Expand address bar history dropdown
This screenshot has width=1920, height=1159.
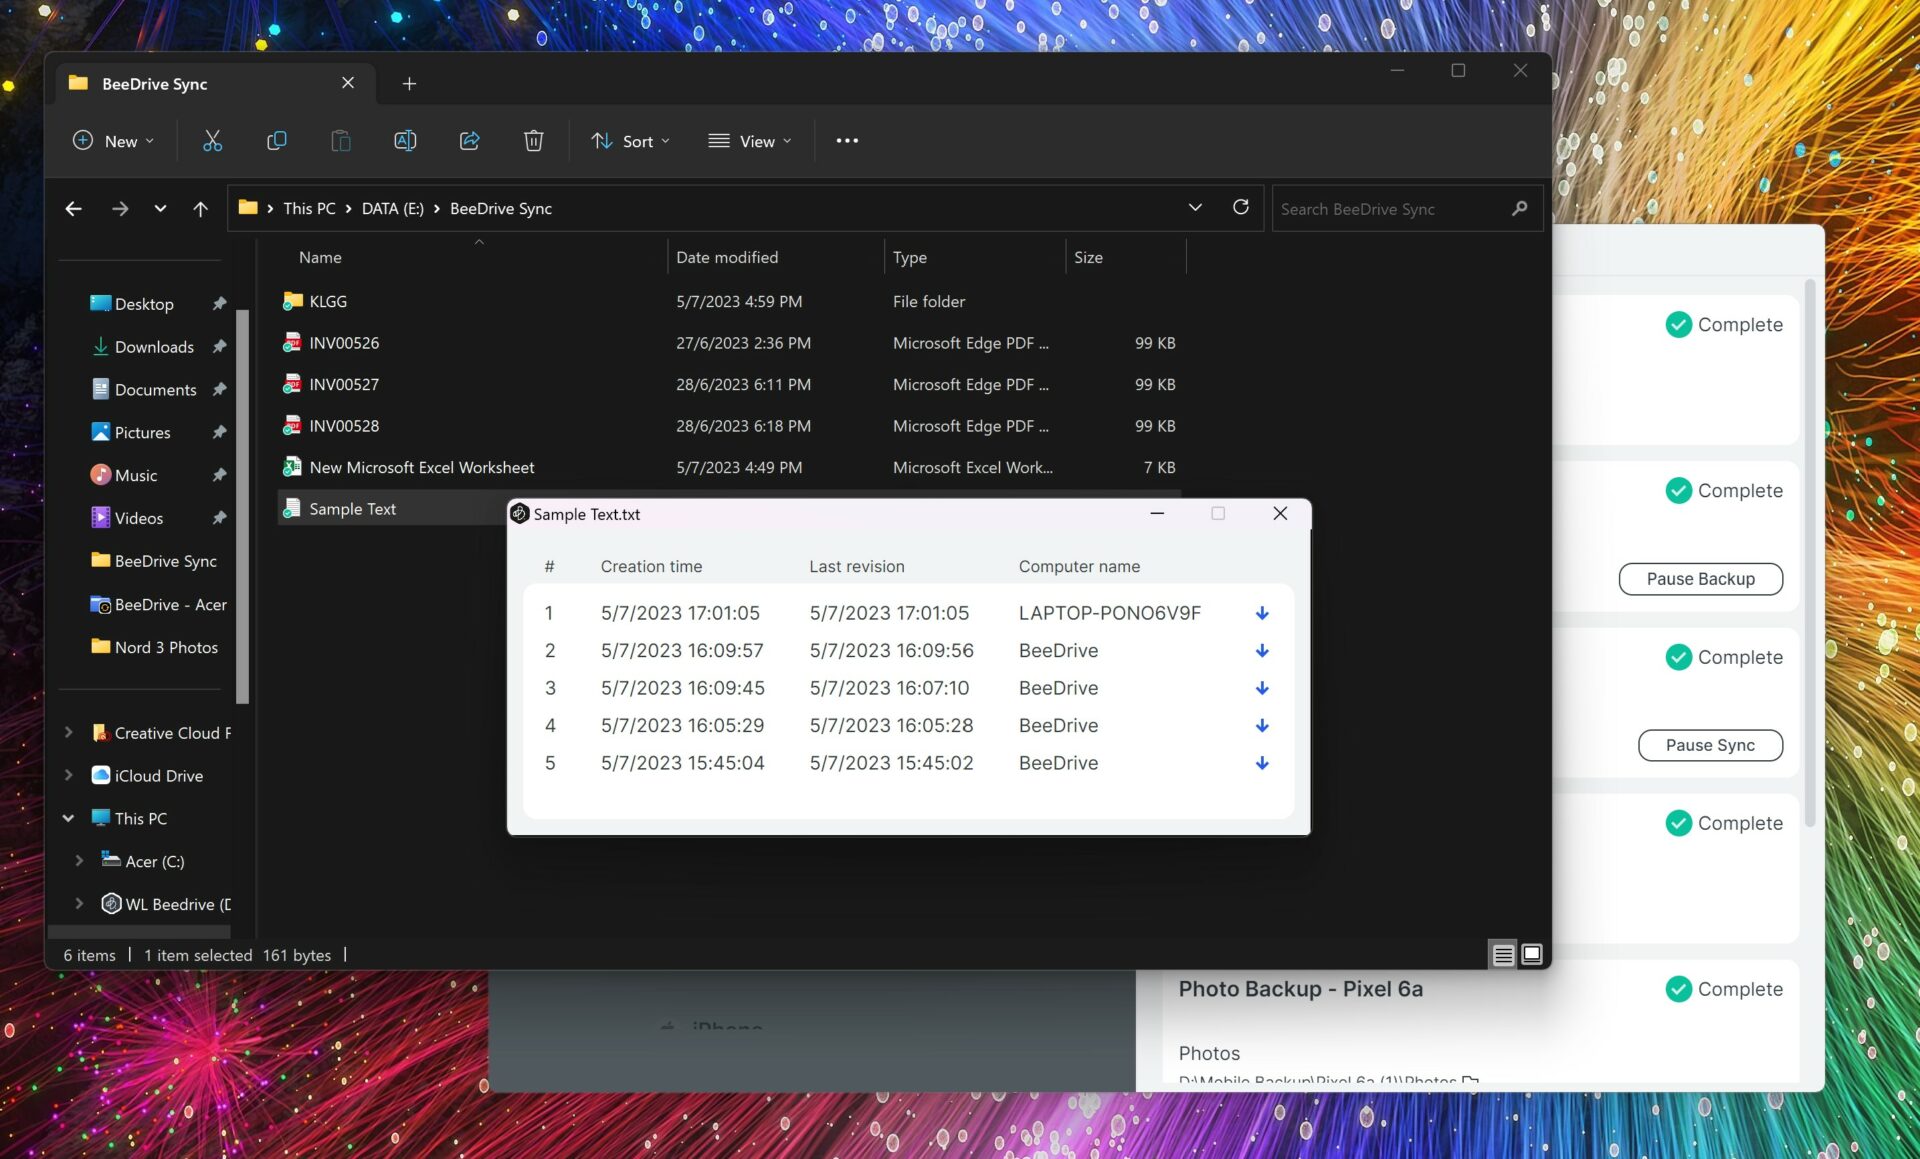click(x=1195, y=208)
